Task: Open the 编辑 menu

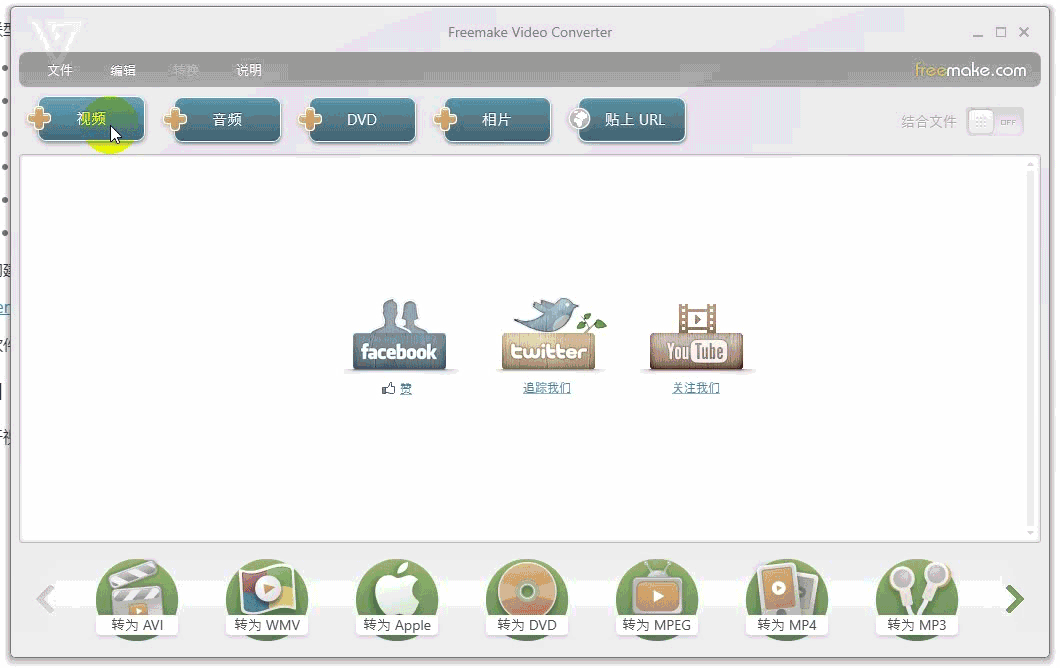Action: 123,70
